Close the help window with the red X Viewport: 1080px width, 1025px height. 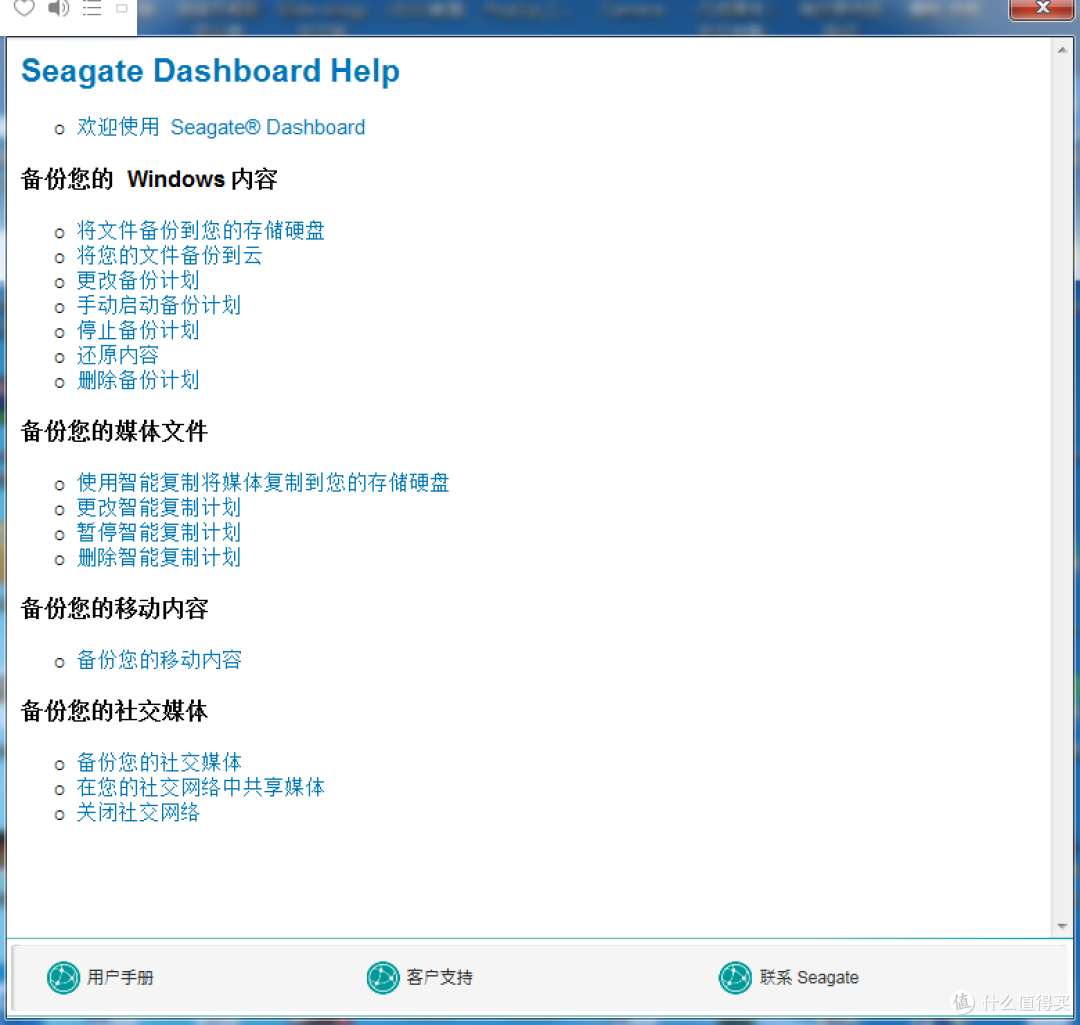coord(1041,8)
